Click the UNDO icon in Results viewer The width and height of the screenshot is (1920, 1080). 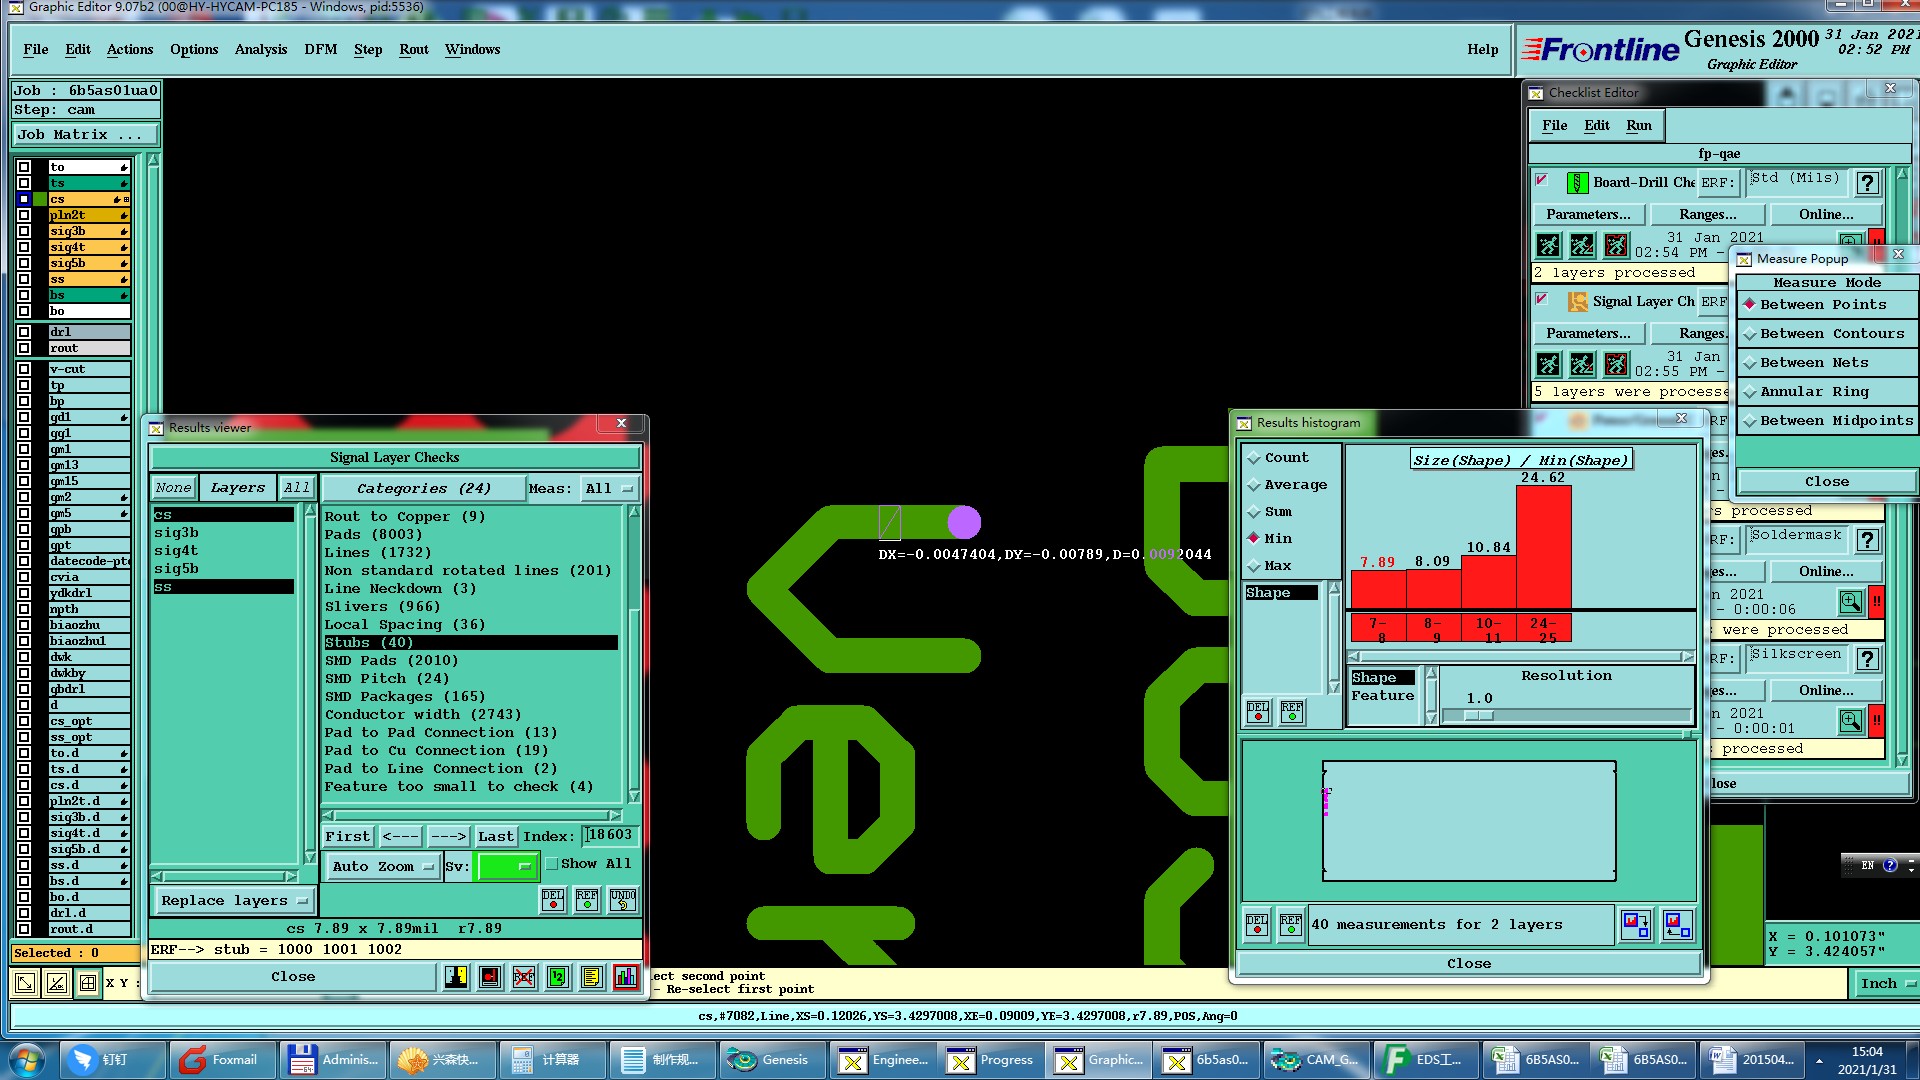coord(622,899)
